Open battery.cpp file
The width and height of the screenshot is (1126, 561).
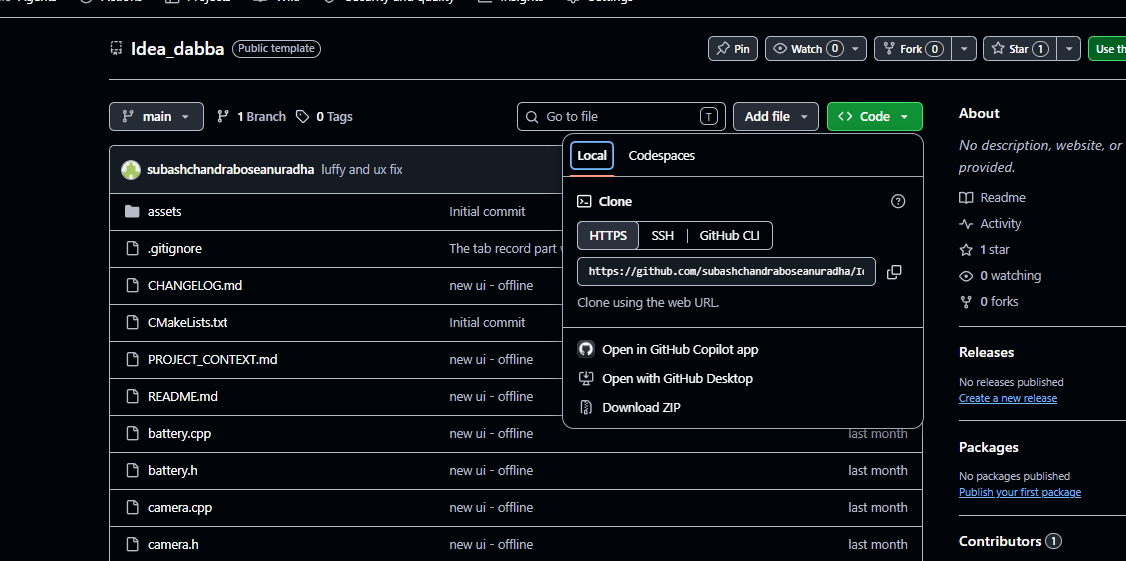point(180,434)
